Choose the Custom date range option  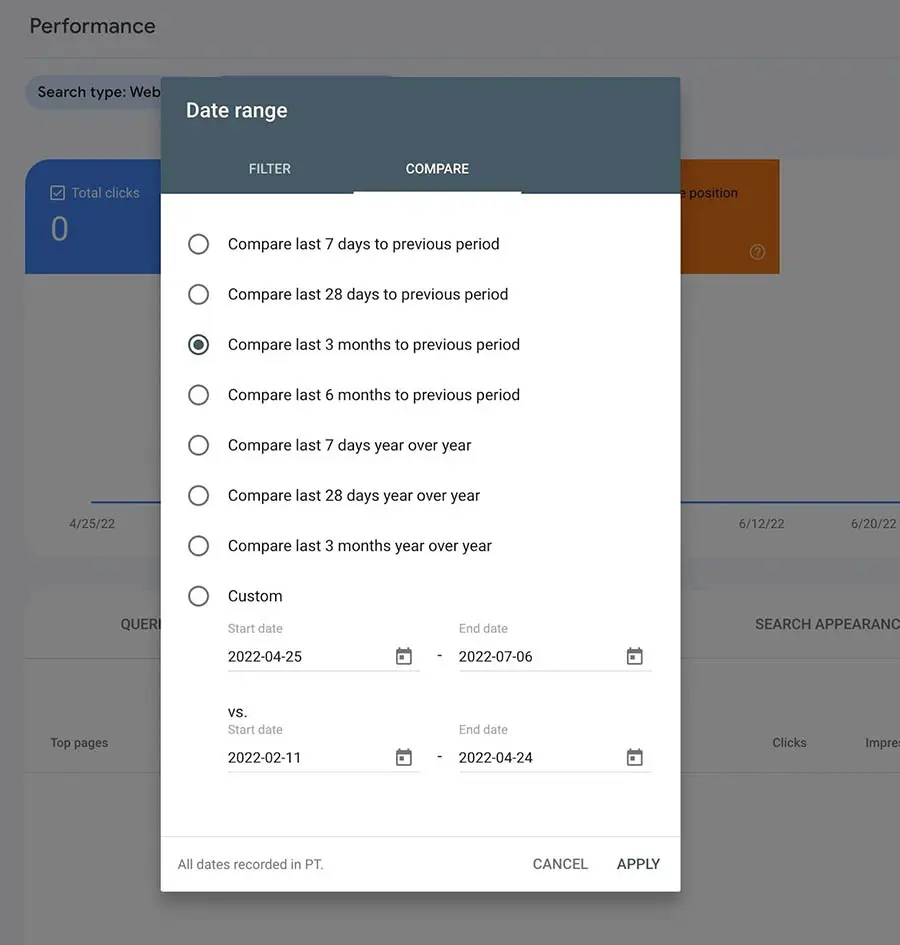pos(199,596)
